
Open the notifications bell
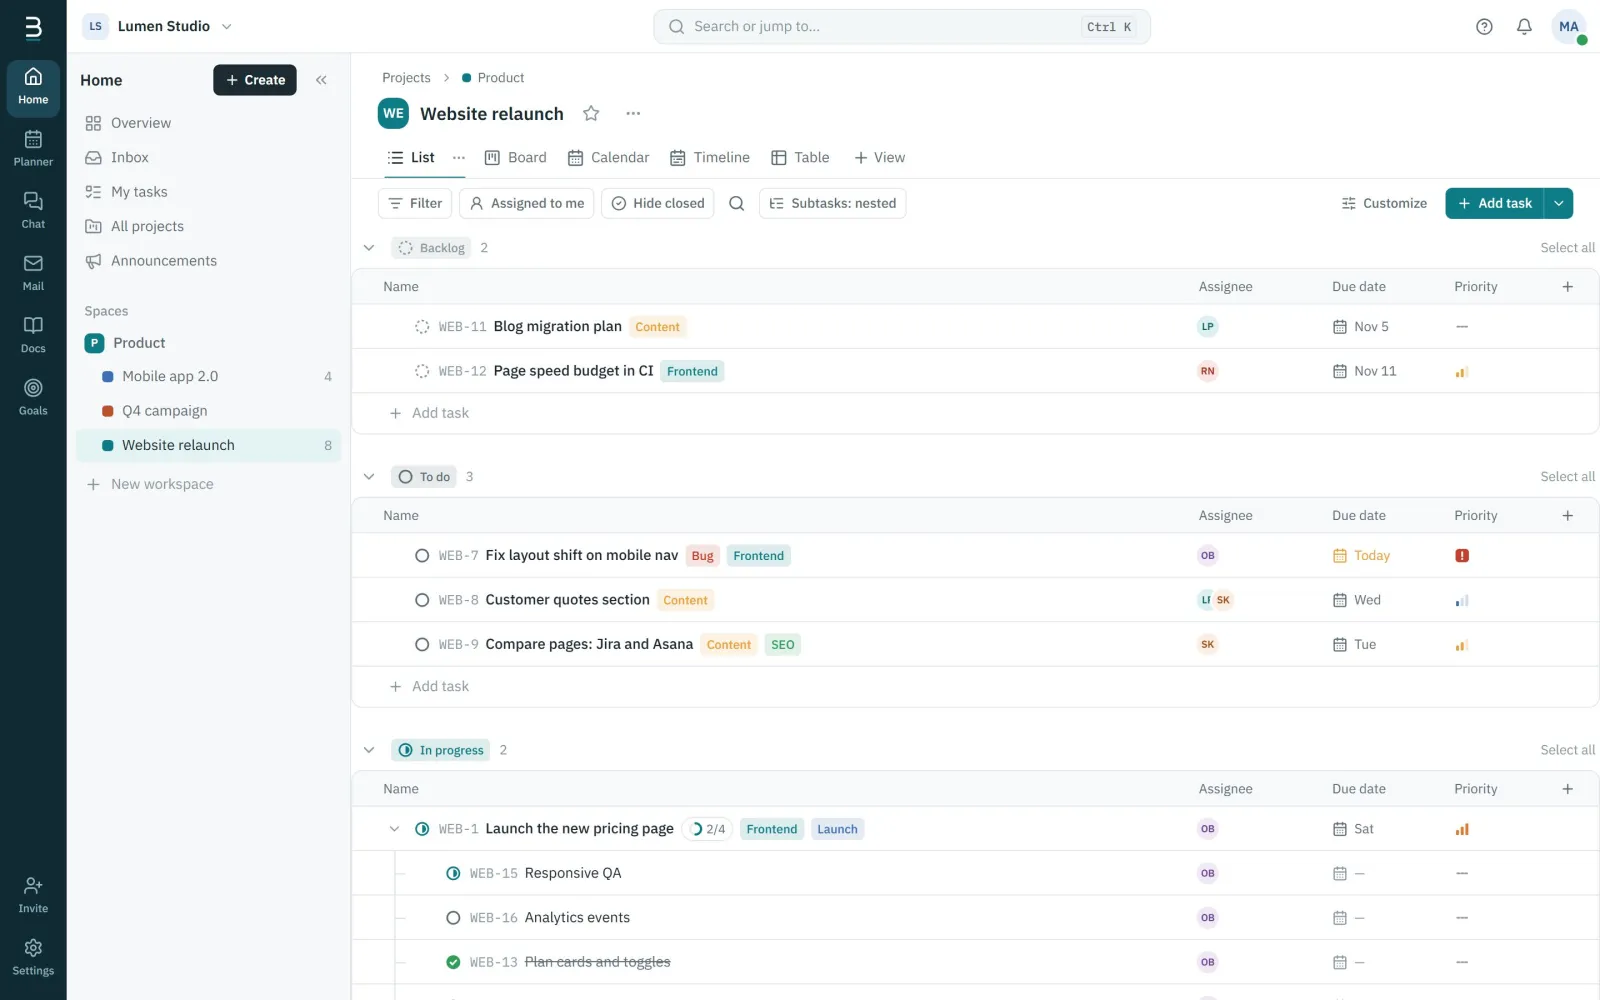click(1524, 27)
